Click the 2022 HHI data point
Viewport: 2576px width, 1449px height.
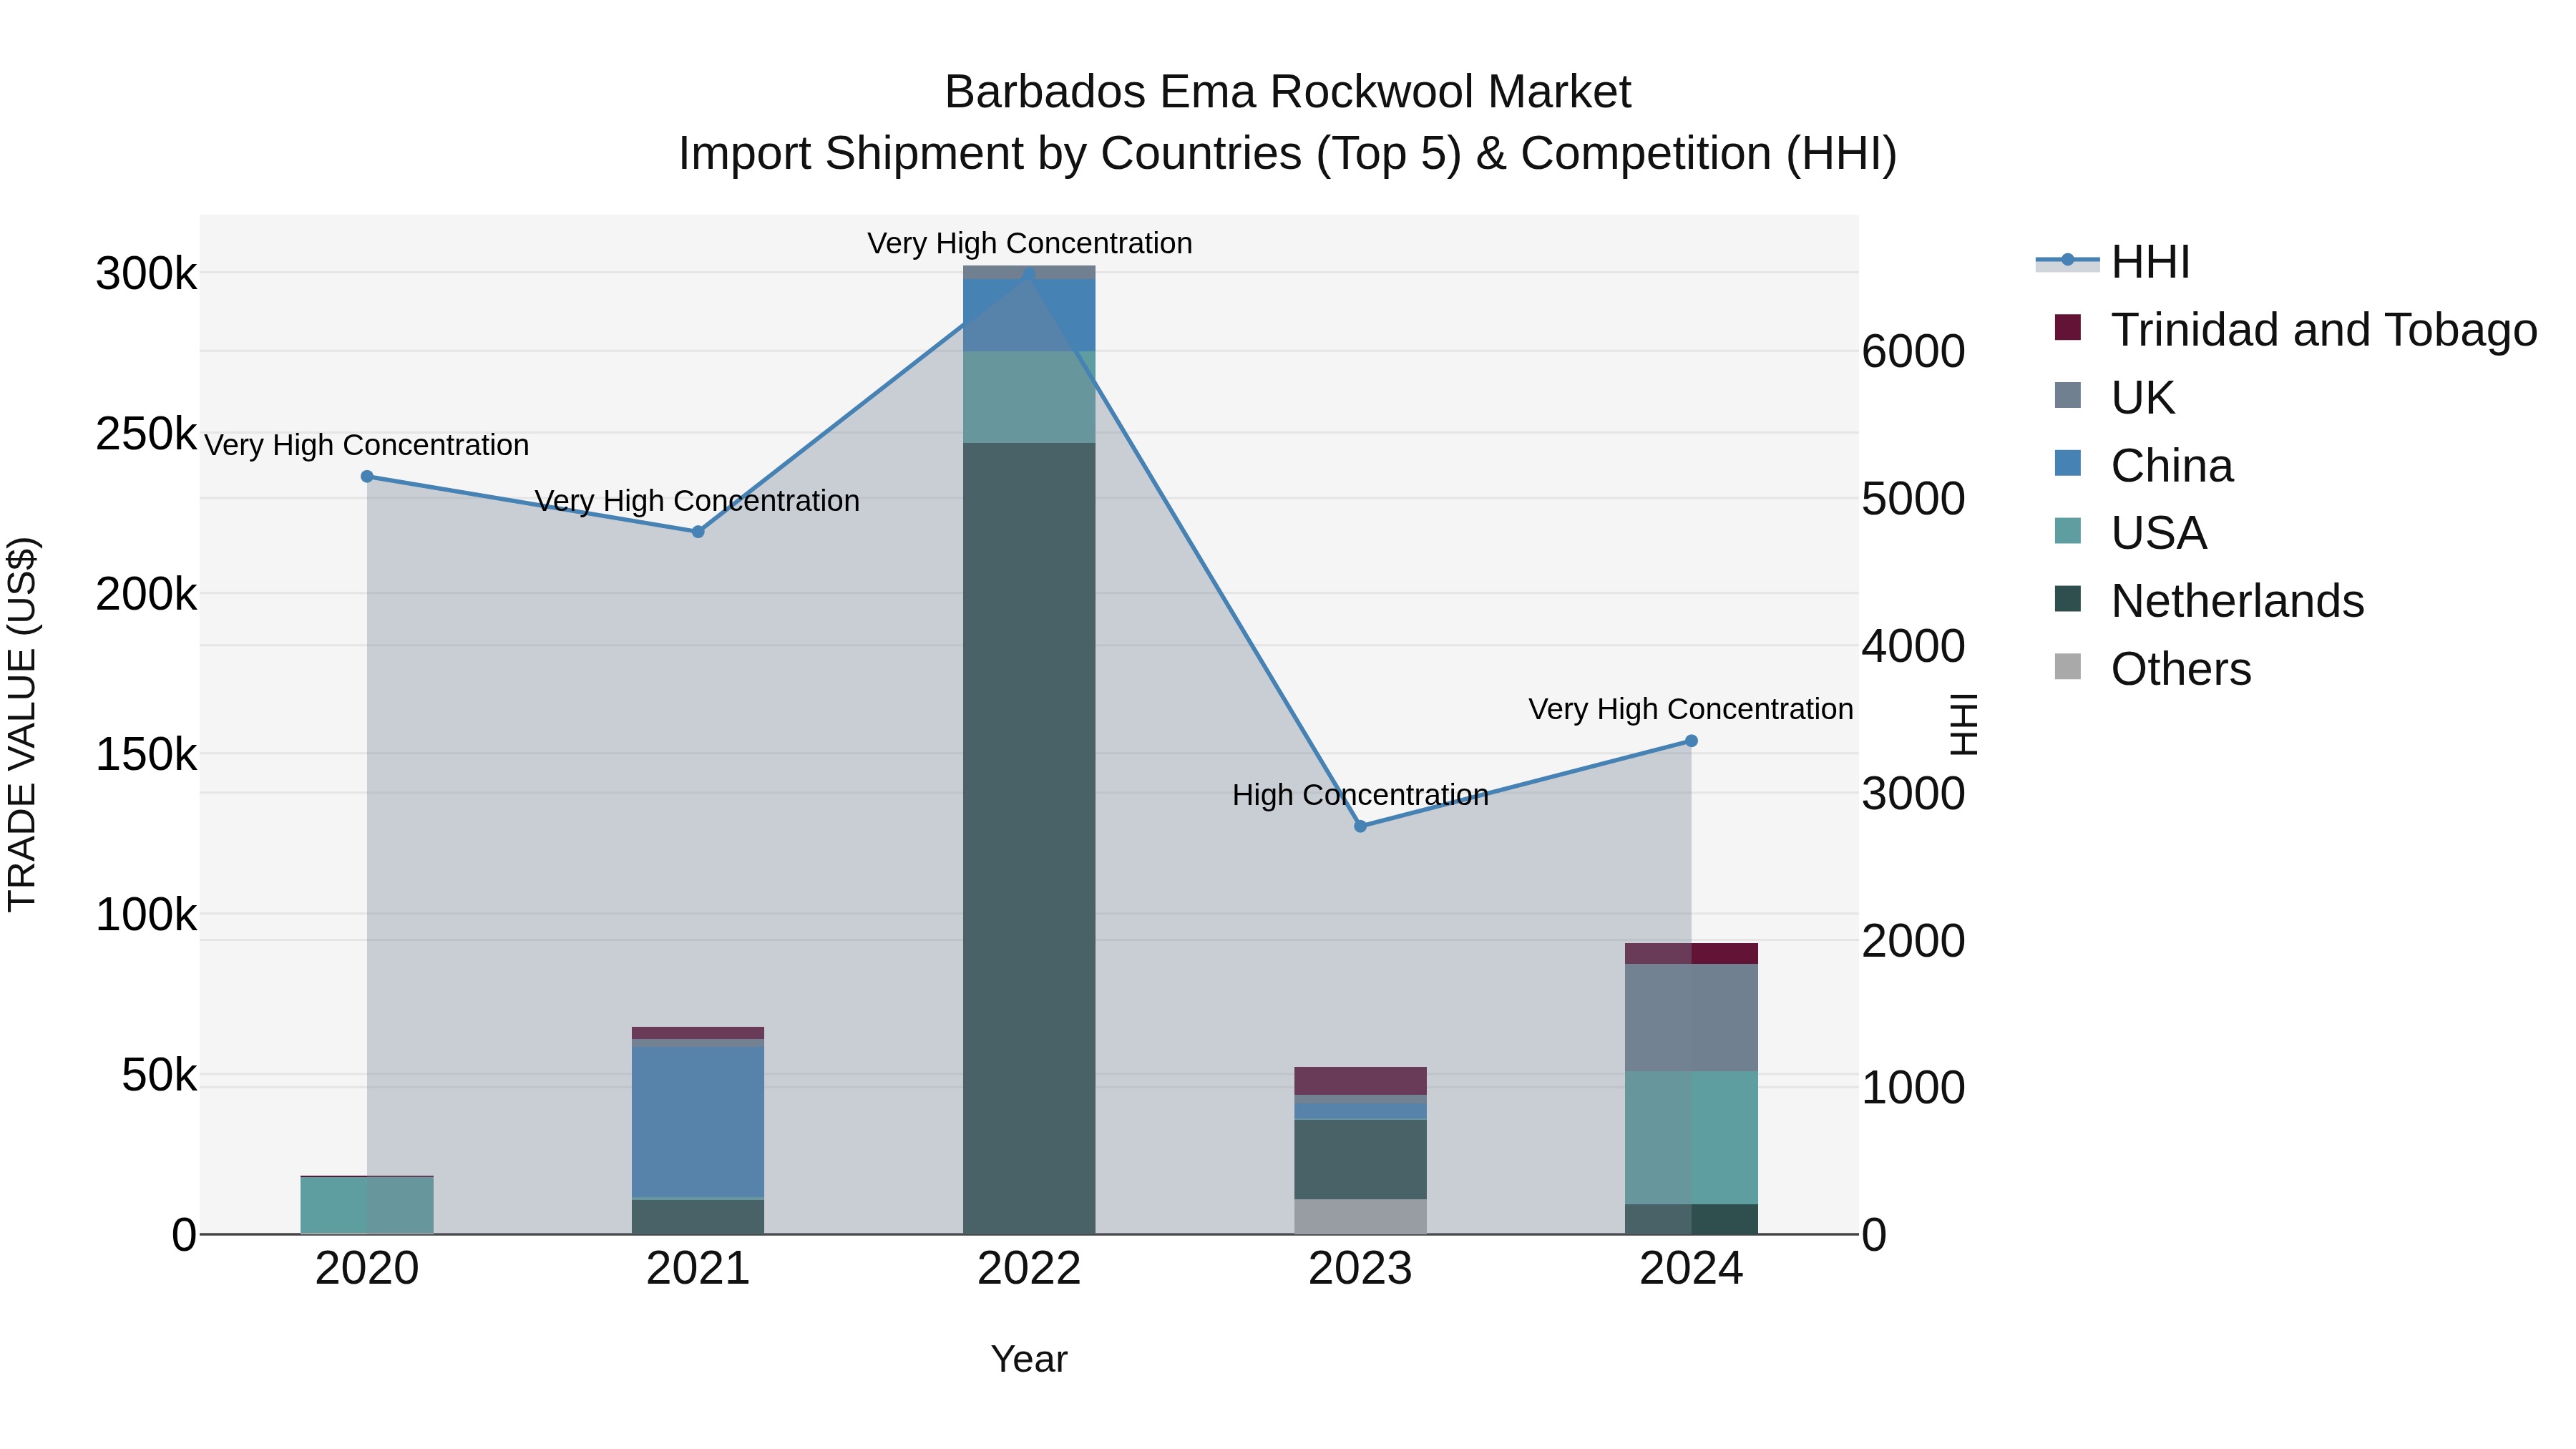(1029, 273)
